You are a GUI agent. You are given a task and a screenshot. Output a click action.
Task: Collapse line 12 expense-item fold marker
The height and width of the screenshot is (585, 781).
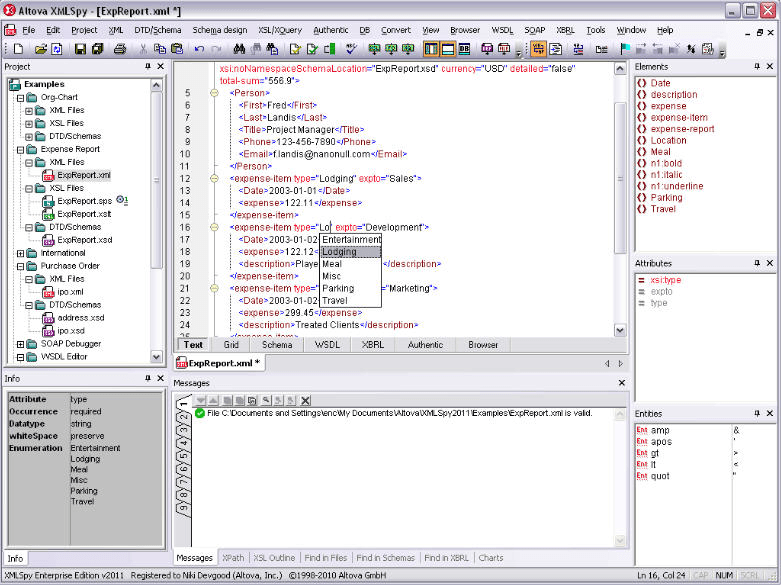tap(214, 178)
